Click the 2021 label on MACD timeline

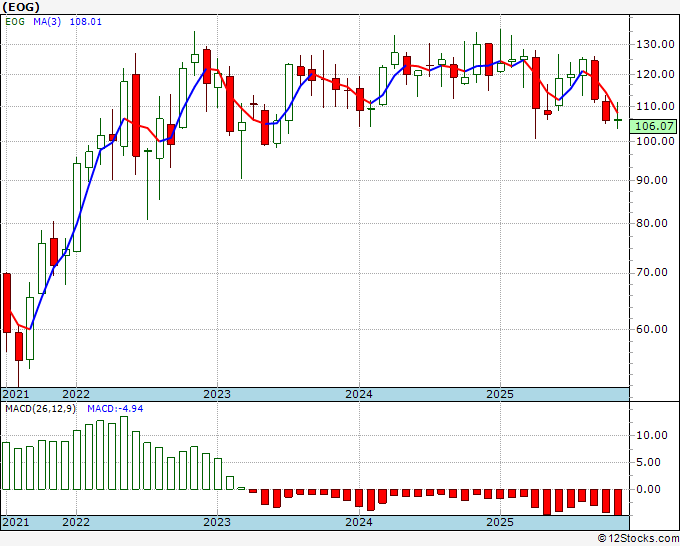coord(16,522)
